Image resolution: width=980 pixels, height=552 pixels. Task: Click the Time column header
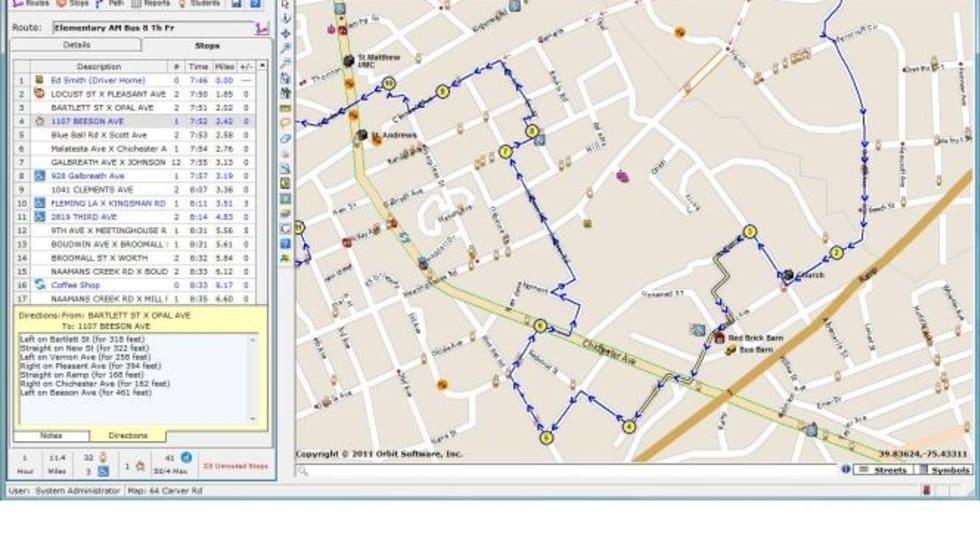tap(197, 67)
